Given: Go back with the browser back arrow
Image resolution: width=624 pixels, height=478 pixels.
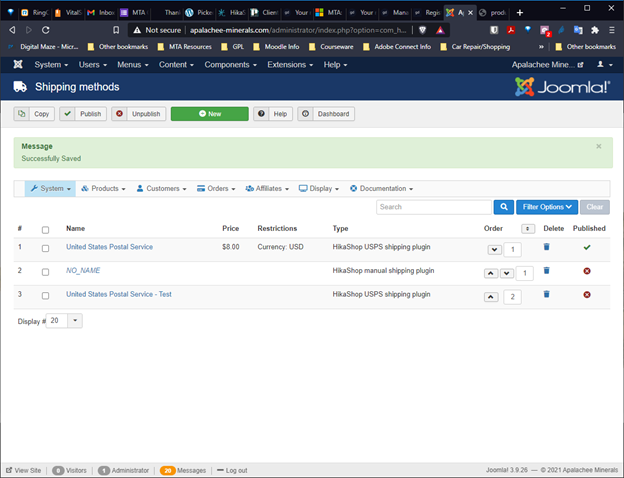Looking at the screenshot, I should click(12, 30).
